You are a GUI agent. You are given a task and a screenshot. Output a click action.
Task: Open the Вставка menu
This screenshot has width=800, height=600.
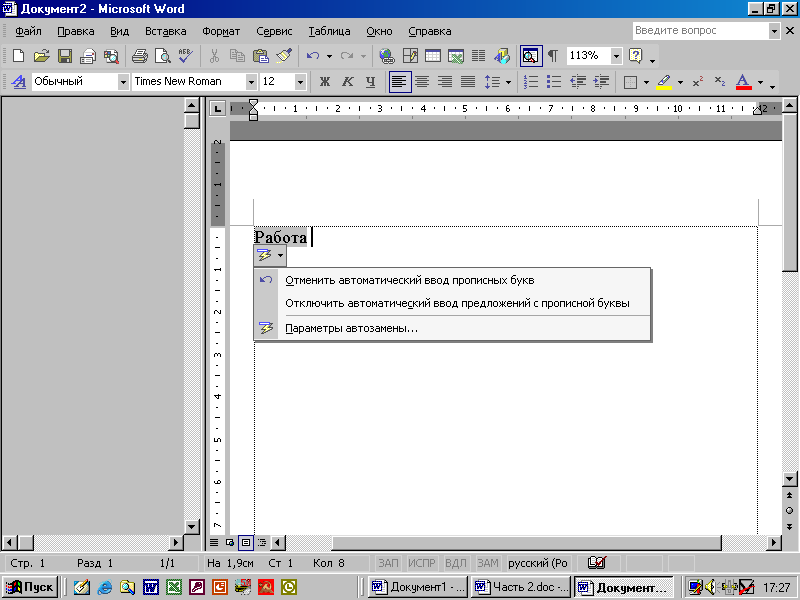165,31
